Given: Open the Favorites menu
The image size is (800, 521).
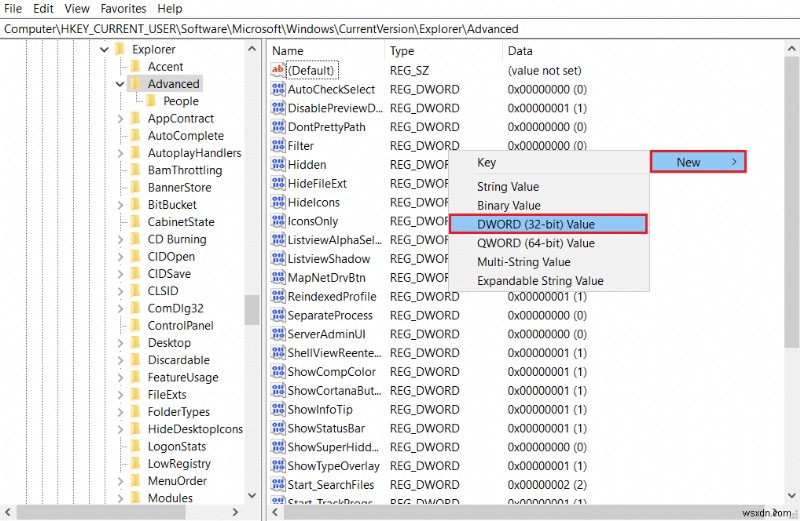Looking at the screenshot, I should pos(123,9).
